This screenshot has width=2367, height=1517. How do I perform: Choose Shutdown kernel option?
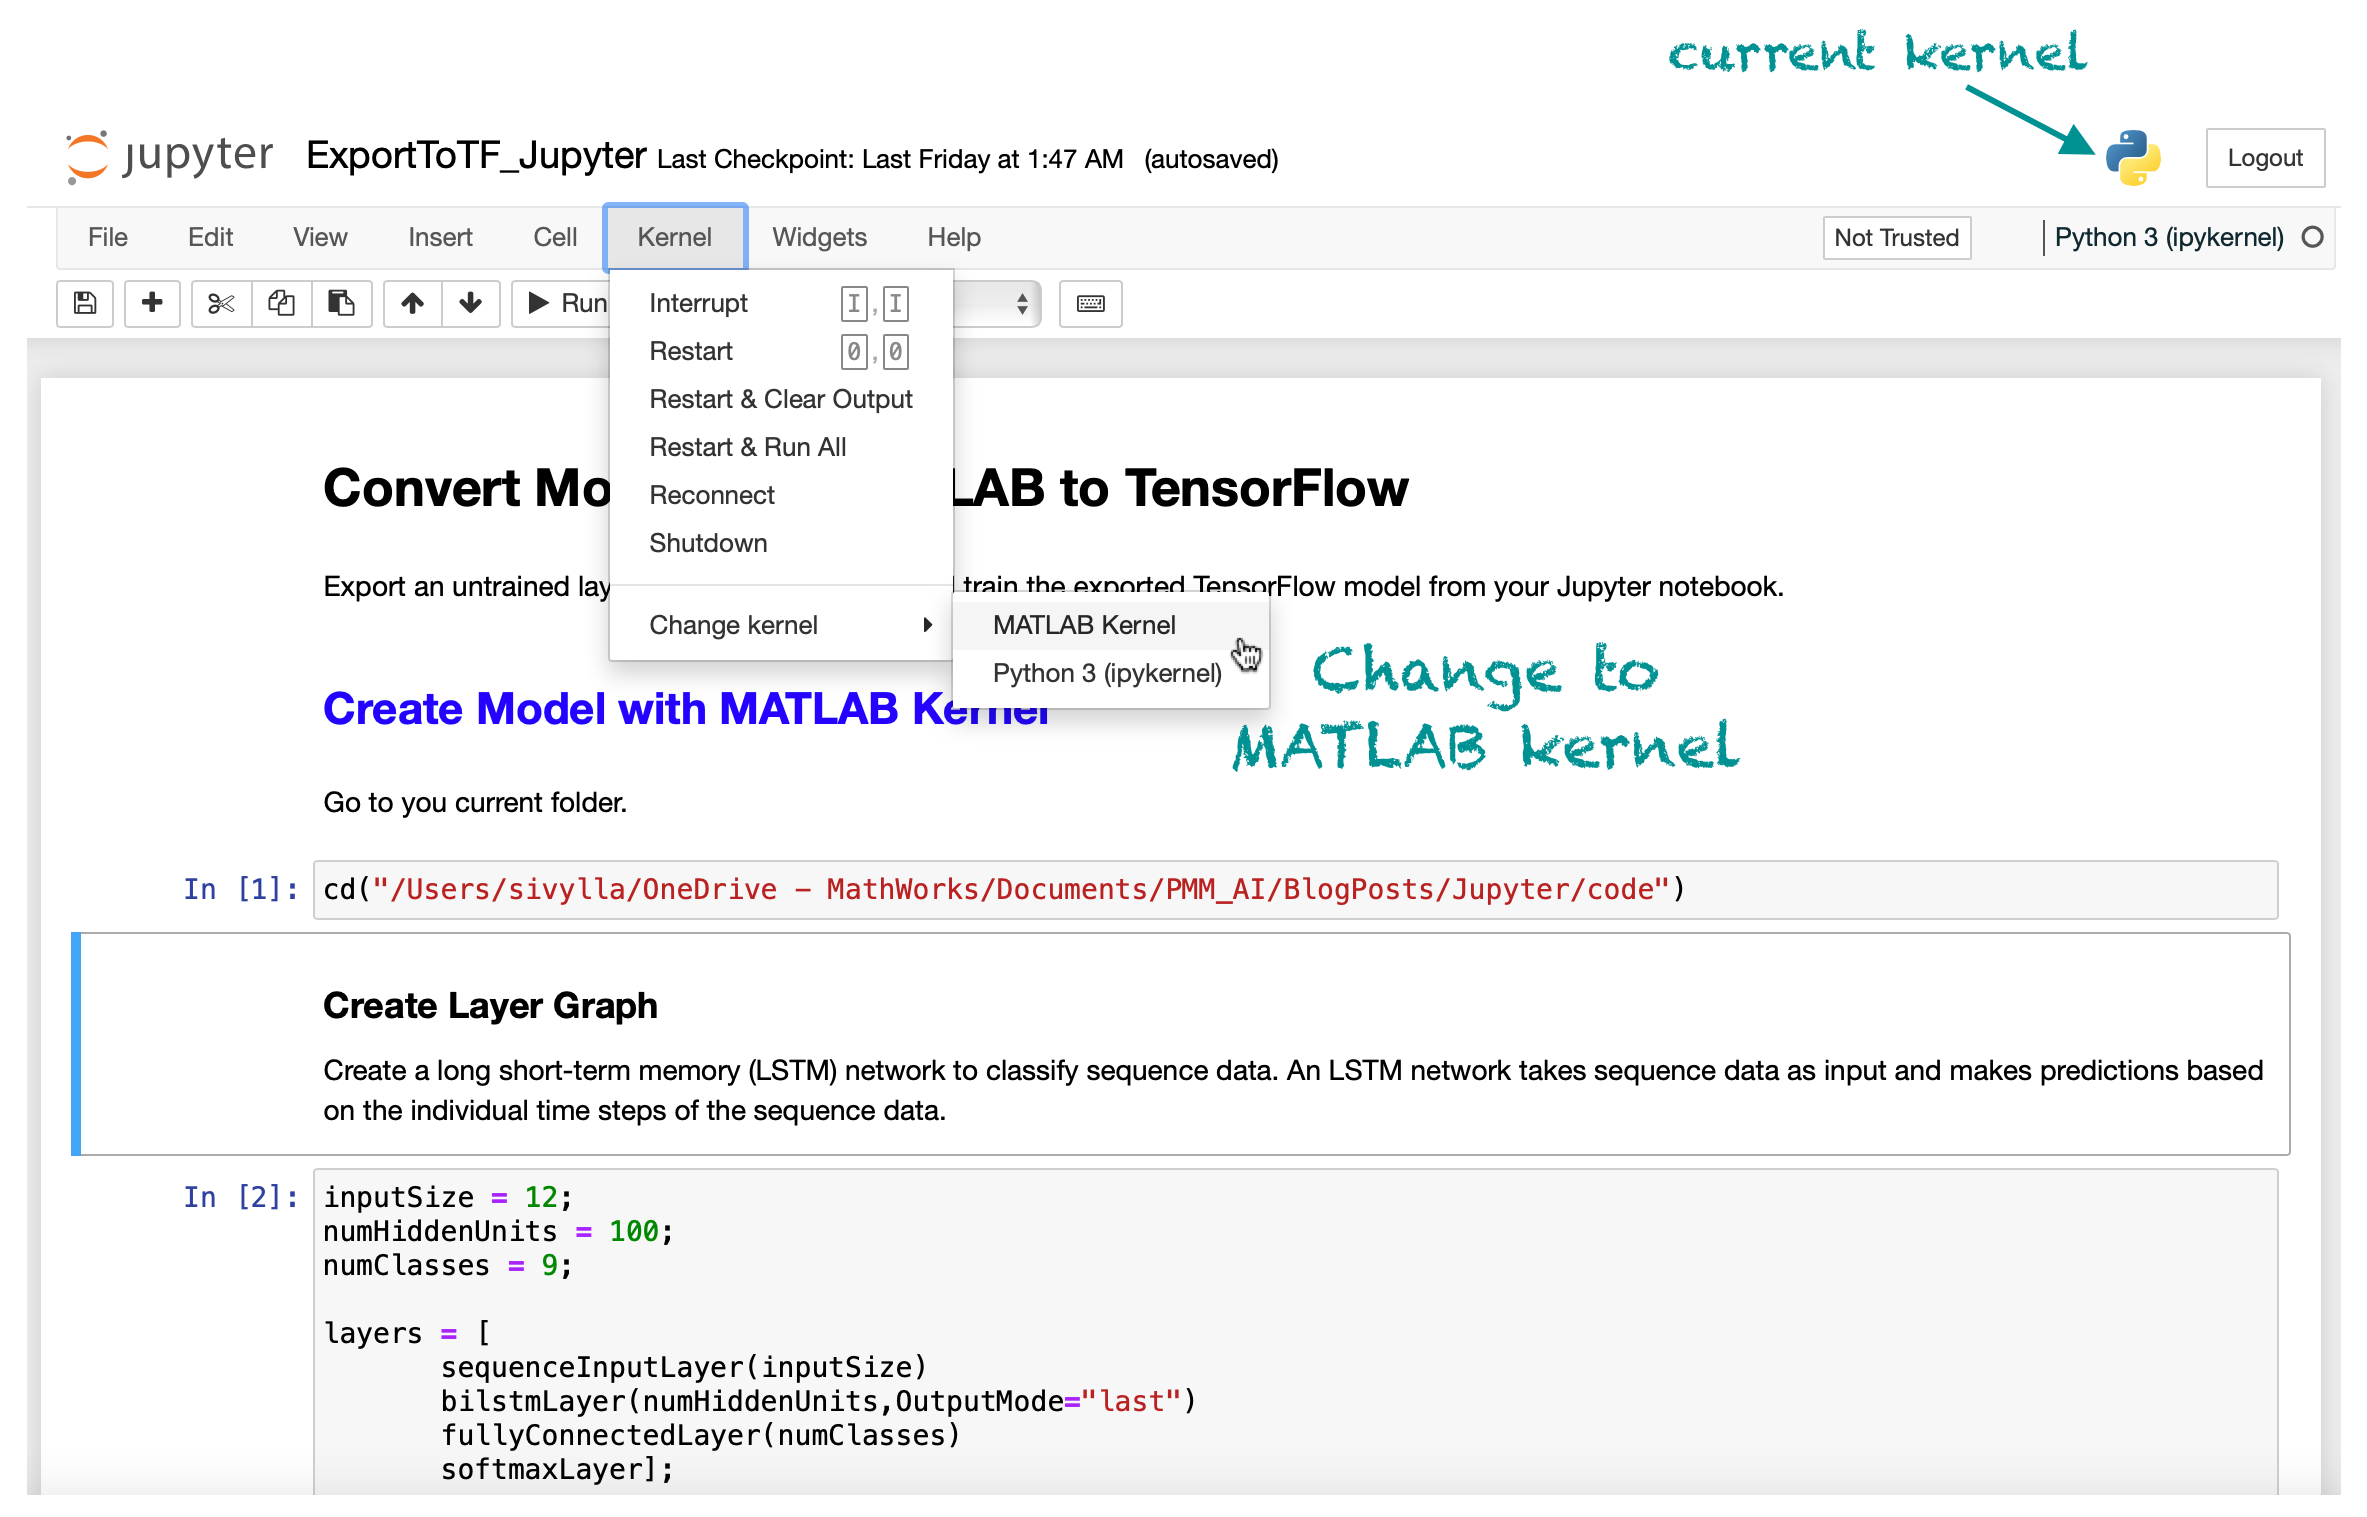coord(780,543)
